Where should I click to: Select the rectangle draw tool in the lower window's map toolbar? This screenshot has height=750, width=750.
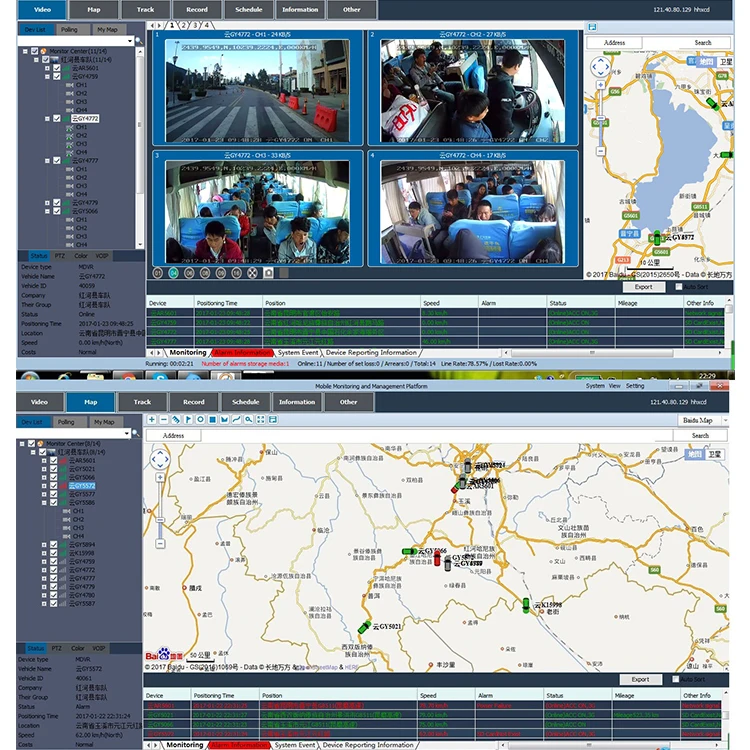click(212, 419)
